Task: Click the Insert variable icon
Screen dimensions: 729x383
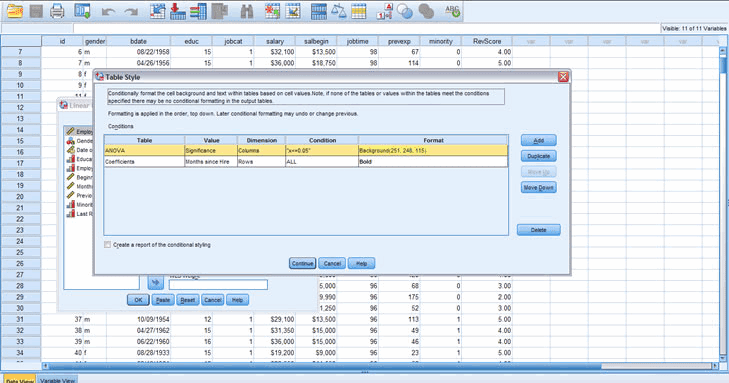Action: (x=293, y=11)
